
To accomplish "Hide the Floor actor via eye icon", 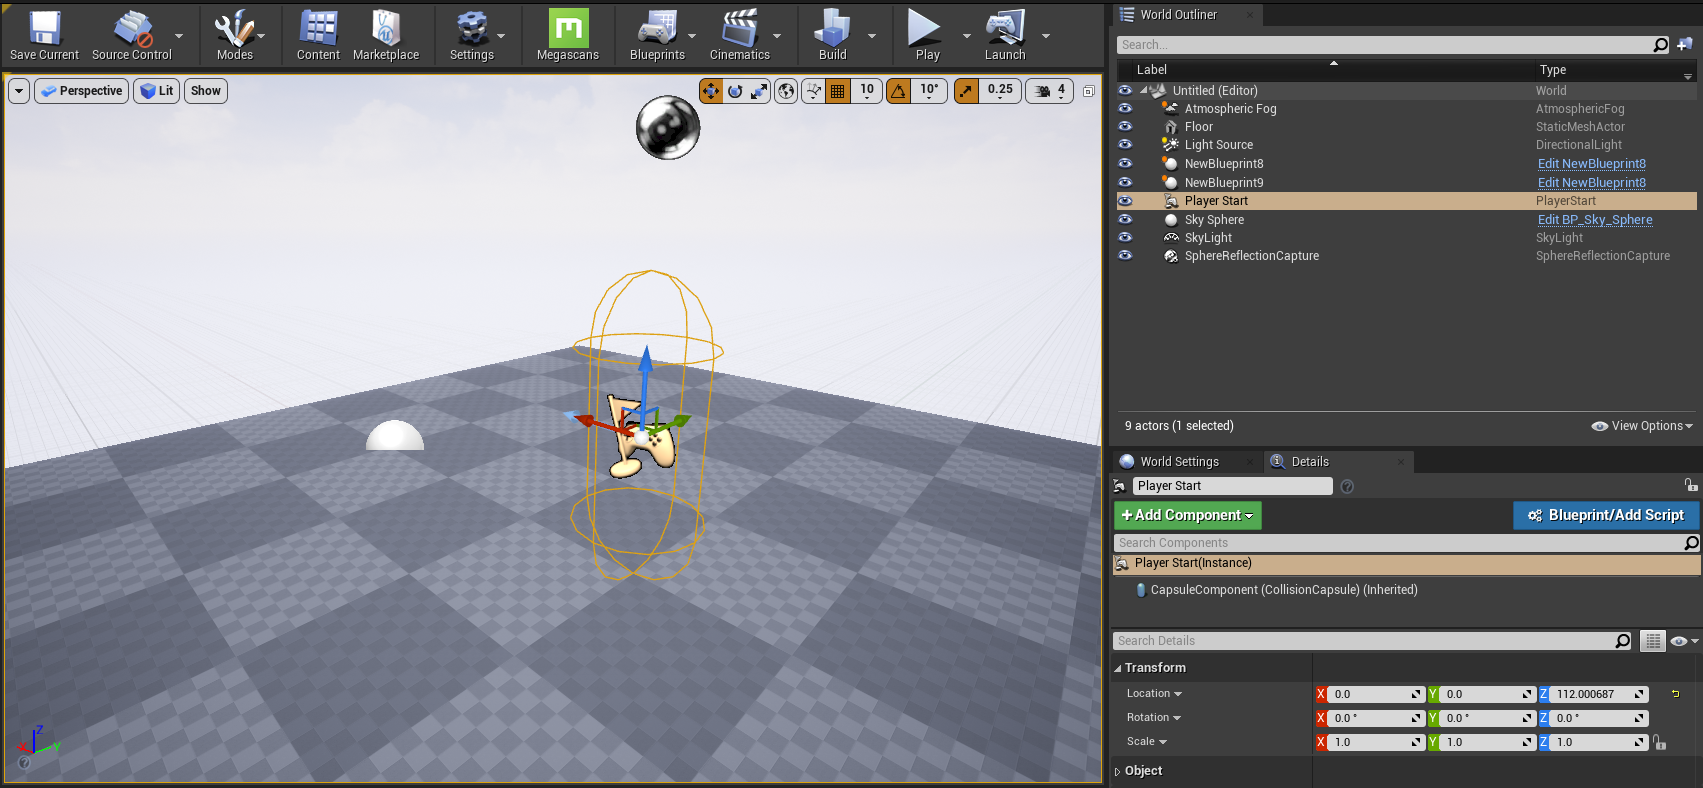I will coord(1125,127).
